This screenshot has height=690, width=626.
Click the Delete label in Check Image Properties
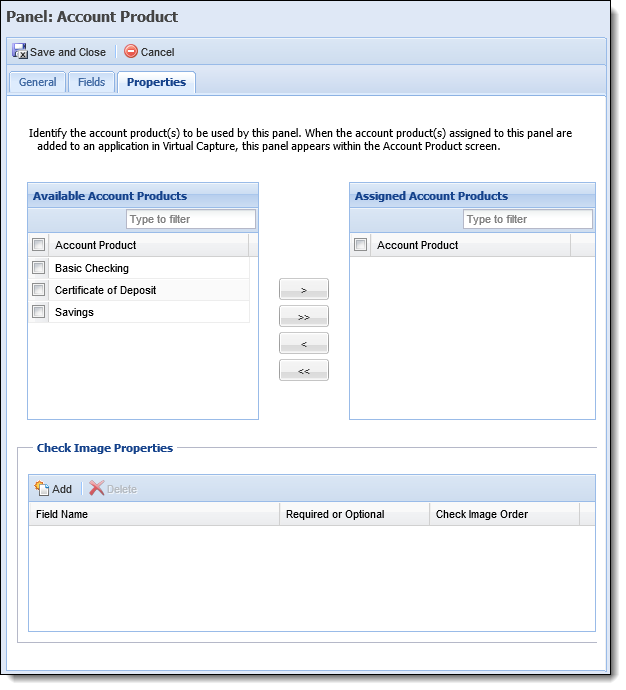tap(122, 489)
